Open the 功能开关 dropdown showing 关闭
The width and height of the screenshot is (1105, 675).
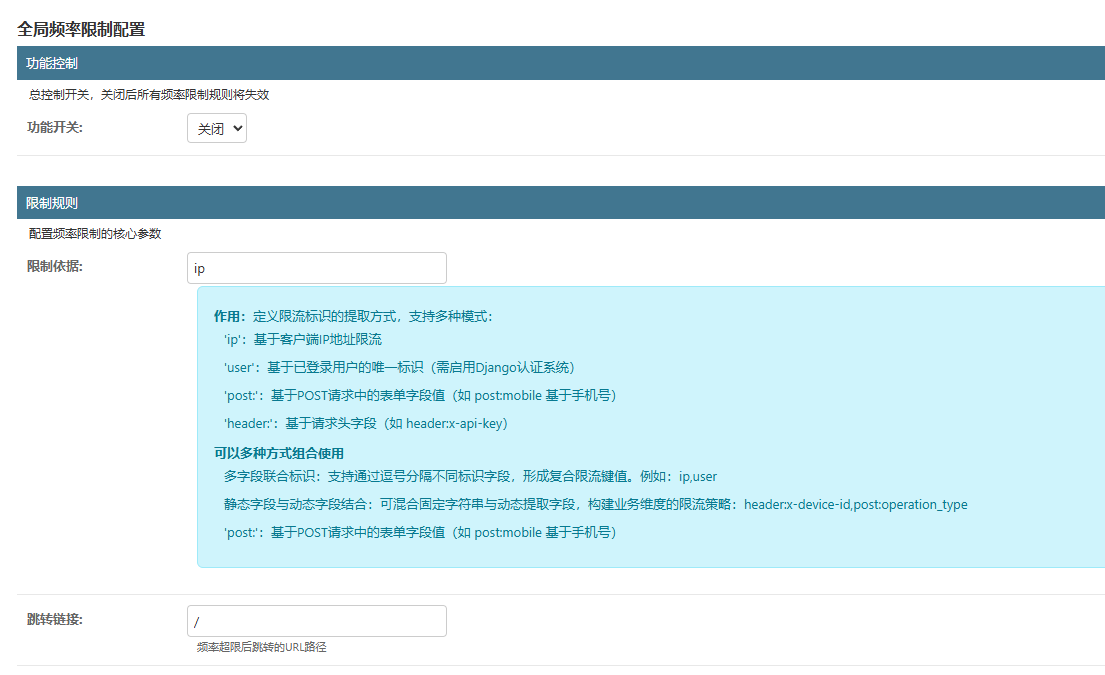216,128
